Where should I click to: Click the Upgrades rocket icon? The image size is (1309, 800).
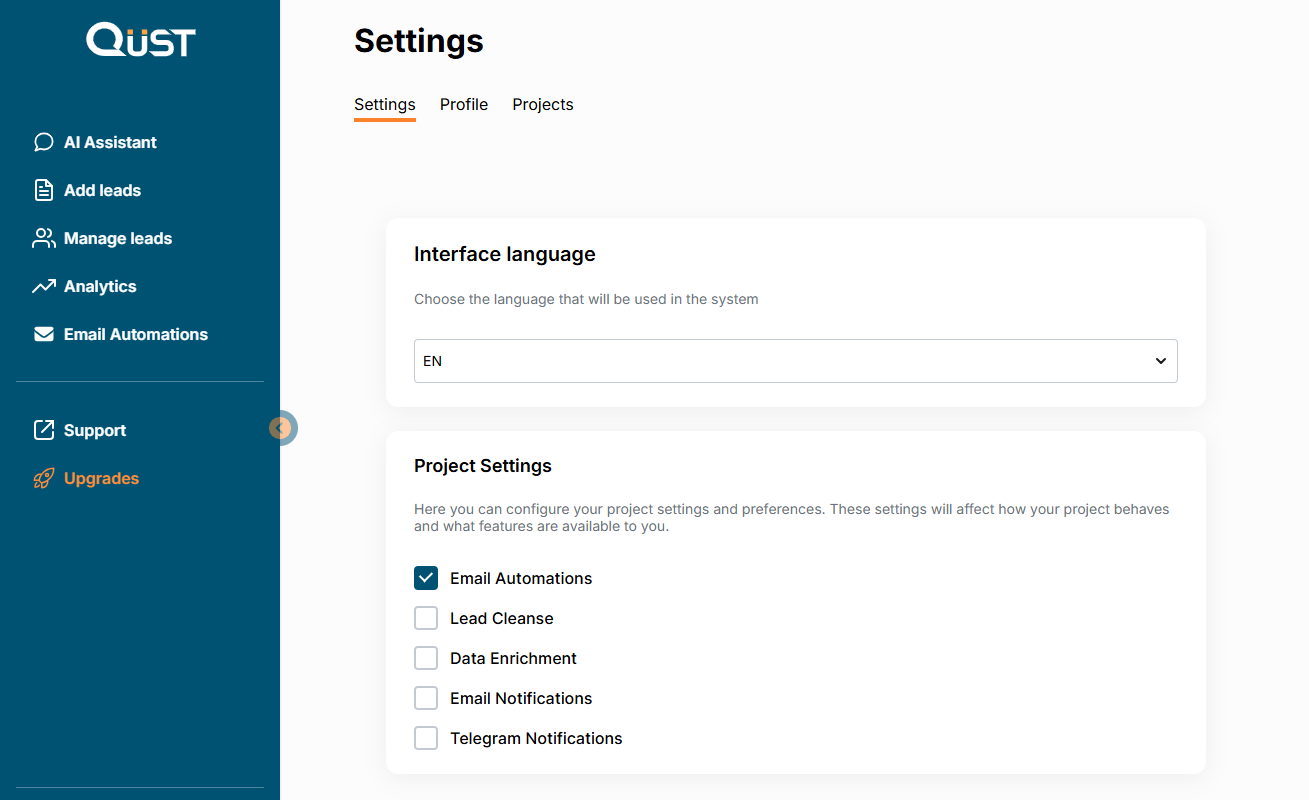pos(43,478)
